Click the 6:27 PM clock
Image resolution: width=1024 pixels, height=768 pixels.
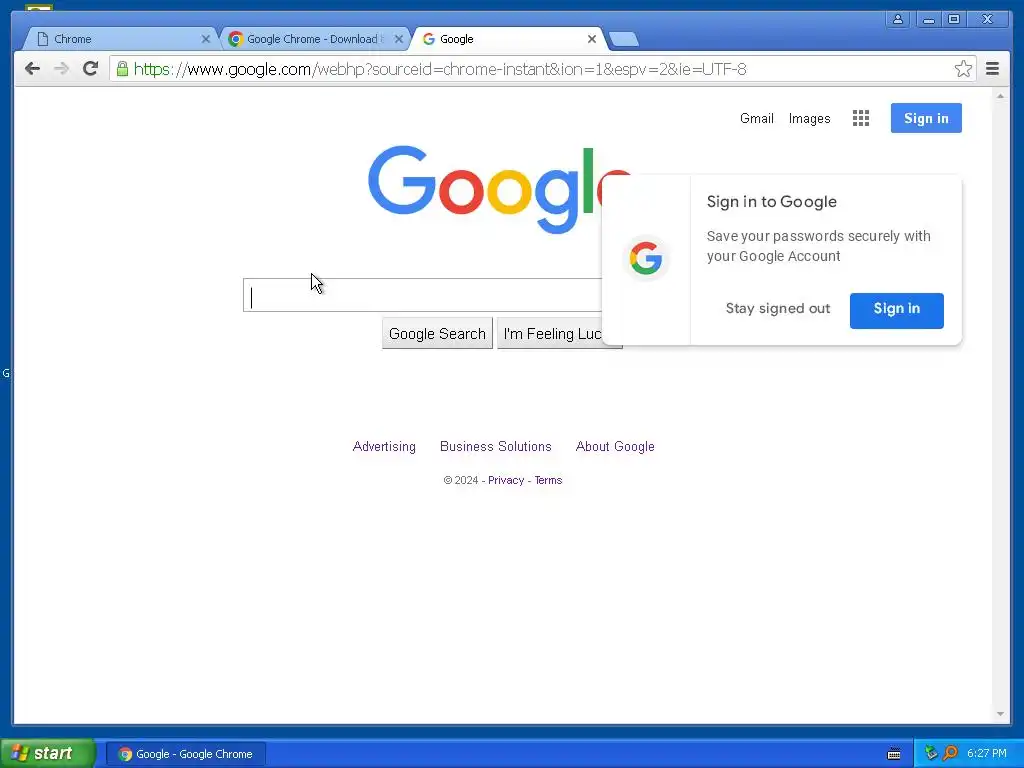pos(987,754)
